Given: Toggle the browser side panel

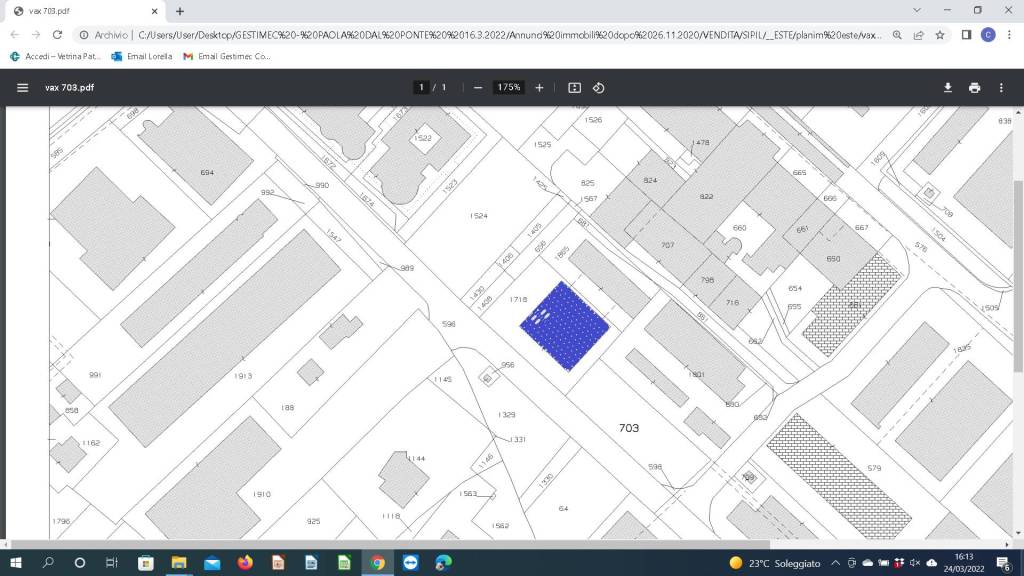Looking at the screenshot, I should [966, 34].
